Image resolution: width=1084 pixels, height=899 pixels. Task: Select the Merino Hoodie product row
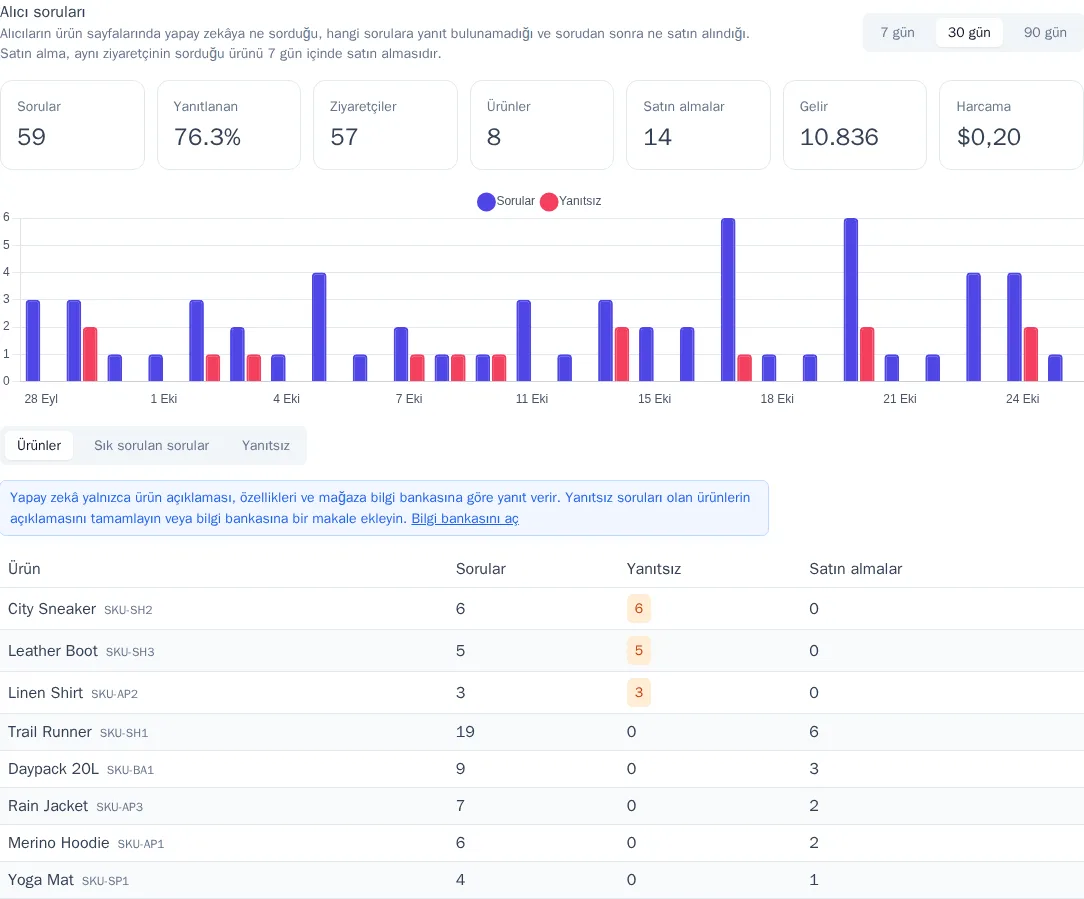[x=542, y=843]
